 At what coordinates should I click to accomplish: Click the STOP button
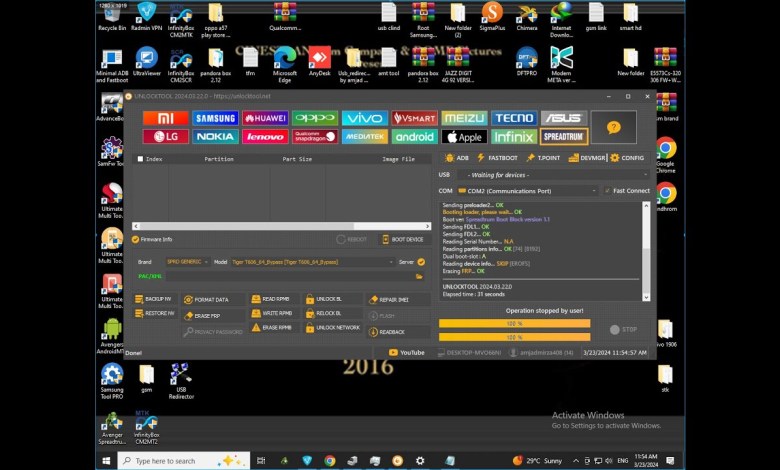pos(624,329)
